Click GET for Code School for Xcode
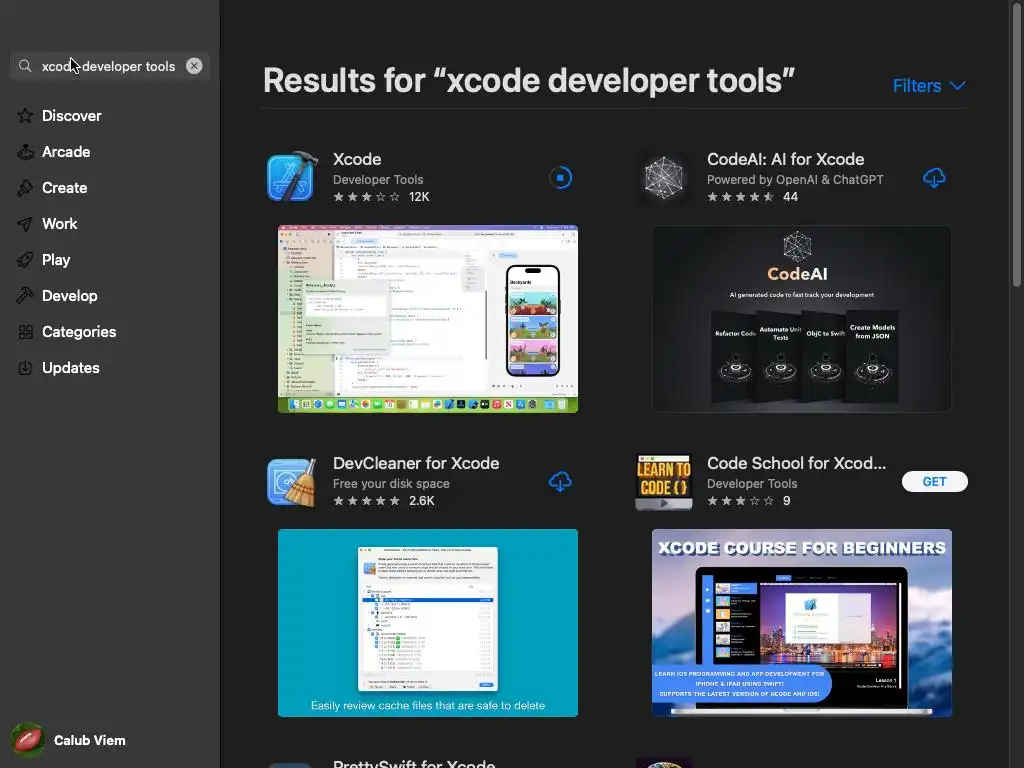This screenshot has width=1024, height=768. click(935, 481)
